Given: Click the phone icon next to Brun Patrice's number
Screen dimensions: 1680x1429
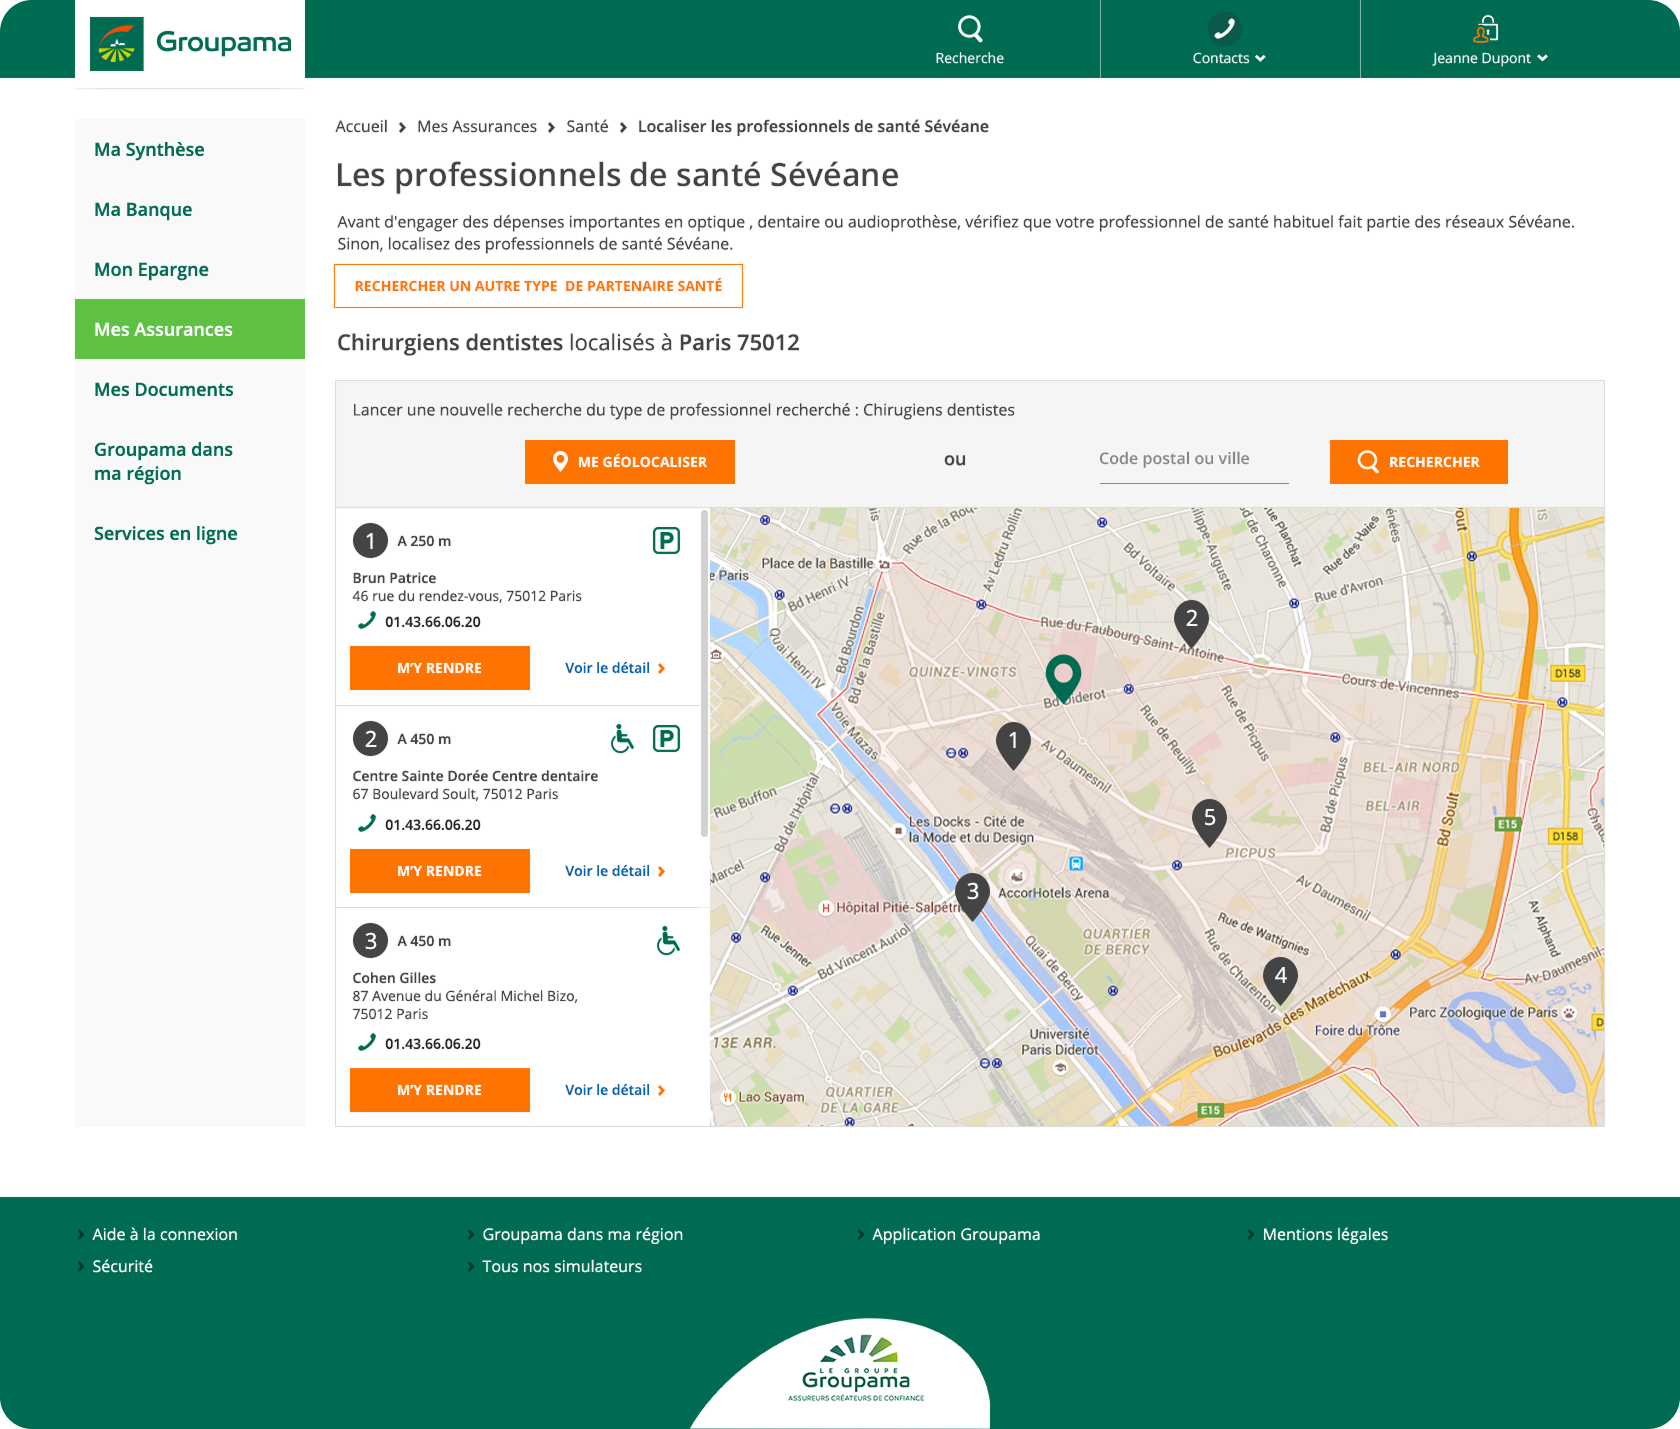Looking at the screenshot, I should tap(364, 622).
